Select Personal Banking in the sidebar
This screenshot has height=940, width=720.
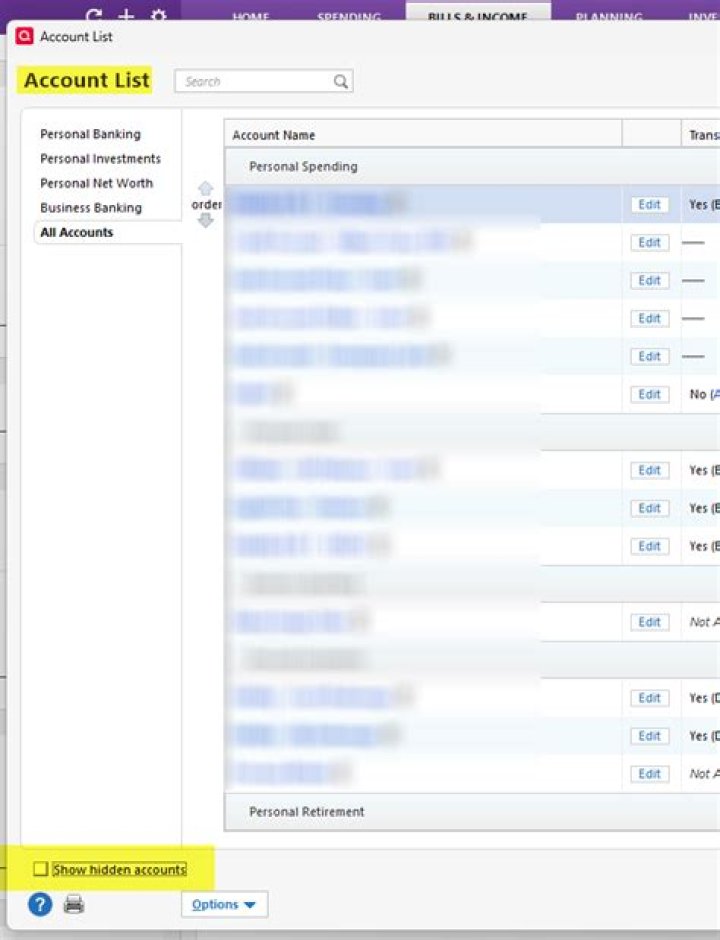tap(91, 134)
